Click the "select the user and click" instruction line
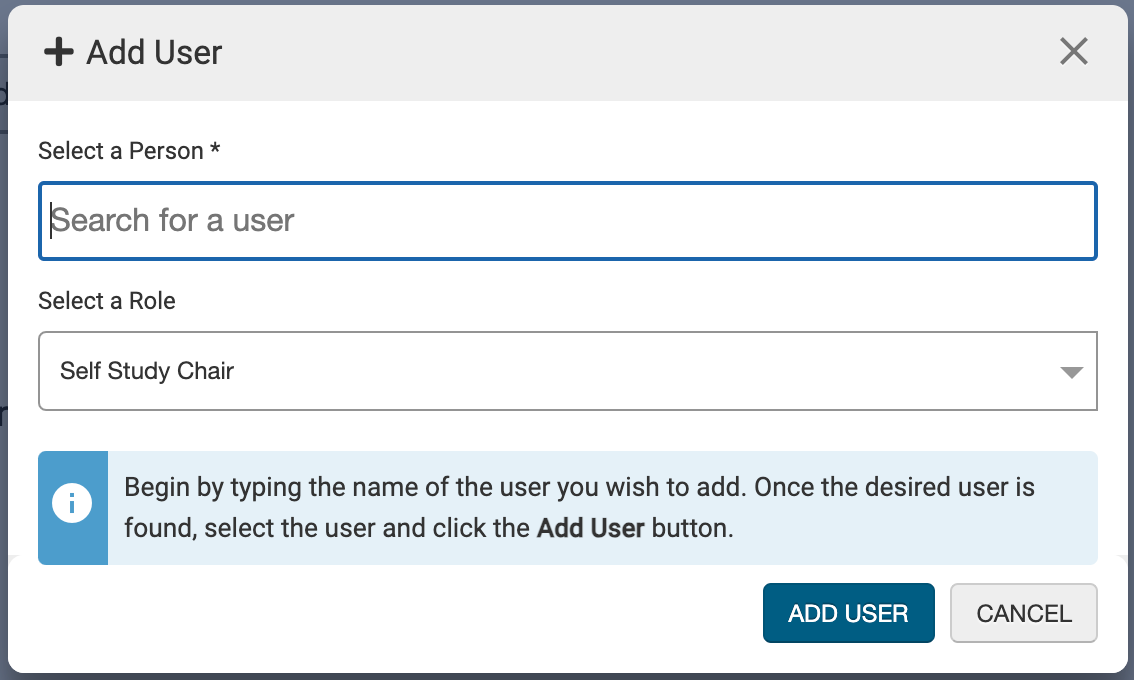This screenshot has height=680, width=1134. 328,527
